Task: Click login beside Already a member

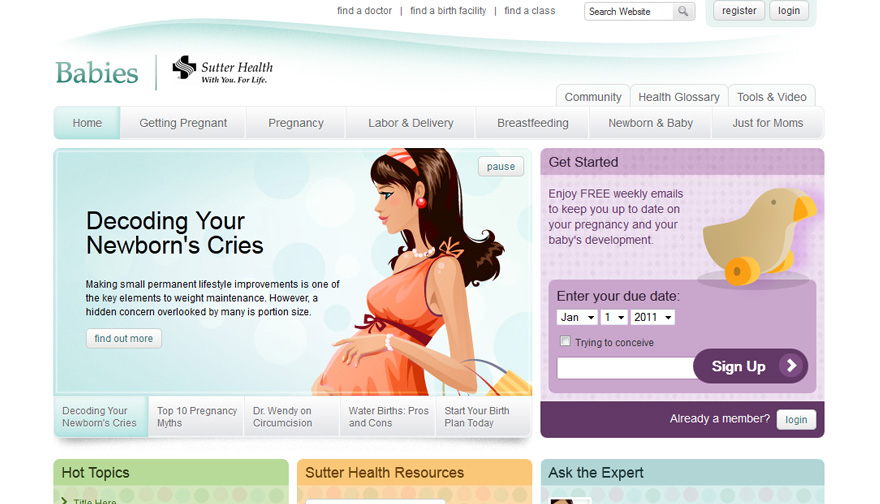Action: pyautogui.click(x=796, y=419)
